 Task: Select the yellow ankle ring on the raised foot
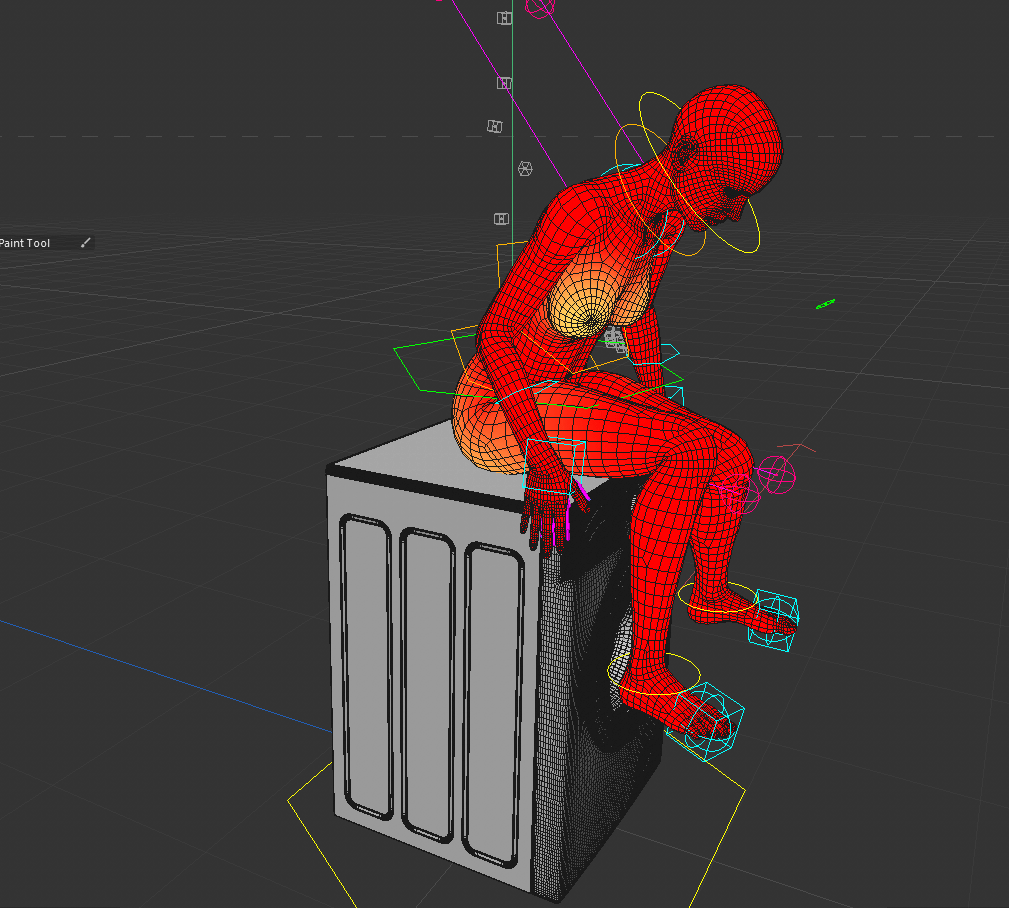[x=717, y=598]
